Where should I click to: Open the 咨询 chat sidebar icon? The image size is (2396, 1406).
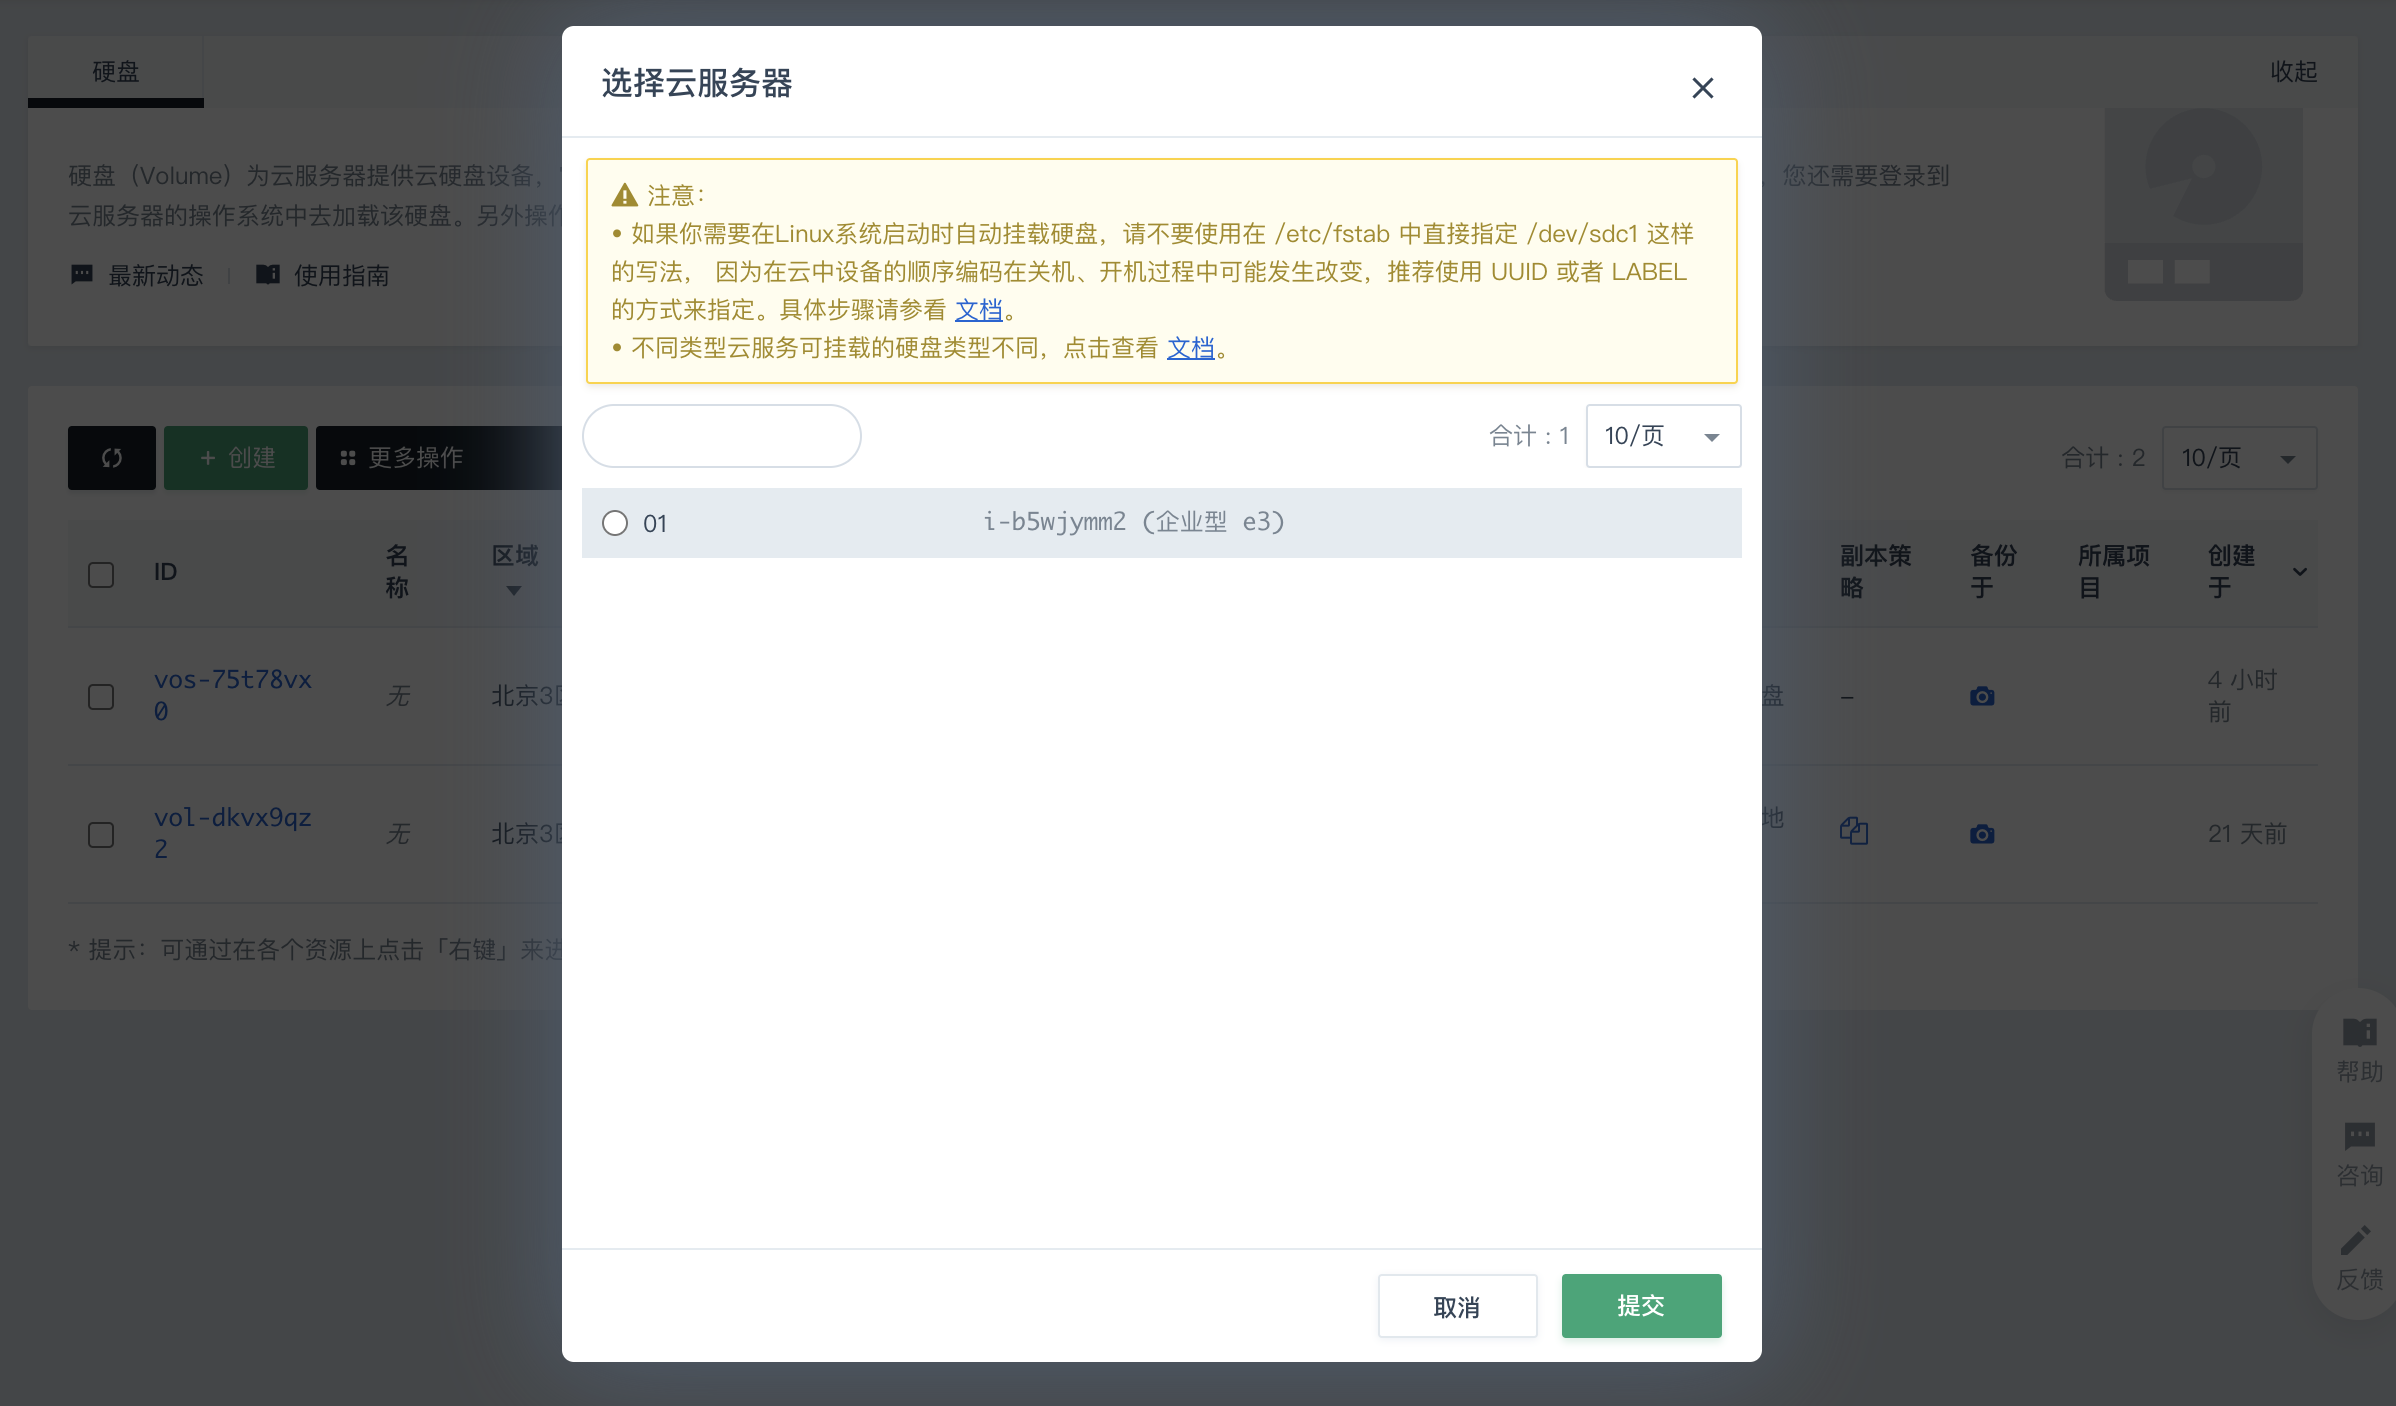coord(2359,1155)
